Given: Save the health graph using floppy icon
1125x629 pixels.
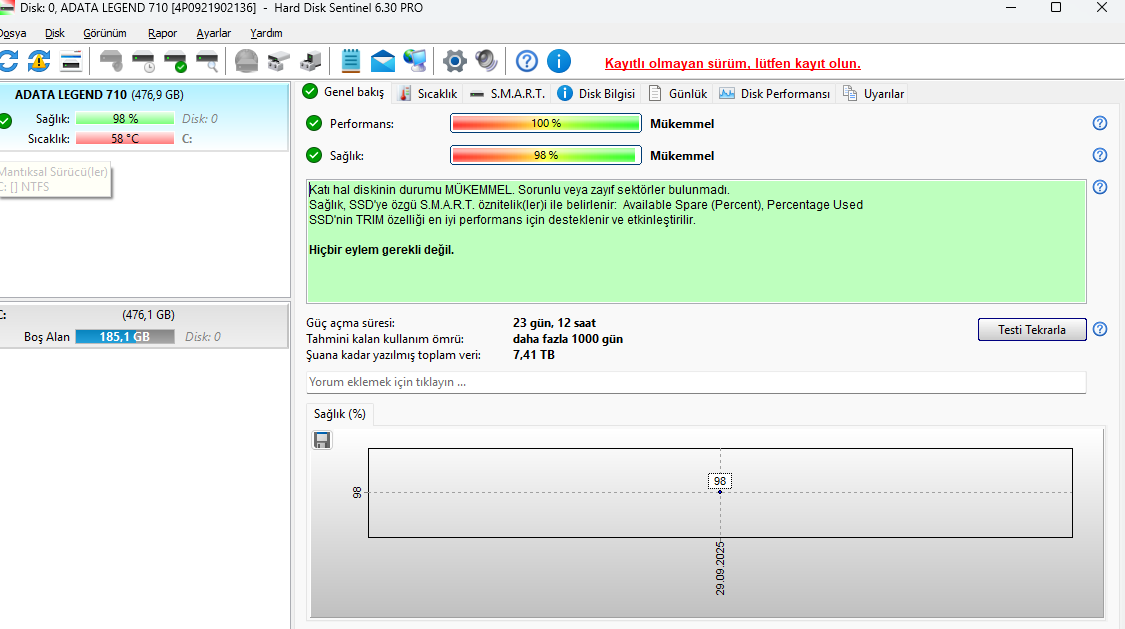Looking at the screenshot, I should click(x=322, y=440).
